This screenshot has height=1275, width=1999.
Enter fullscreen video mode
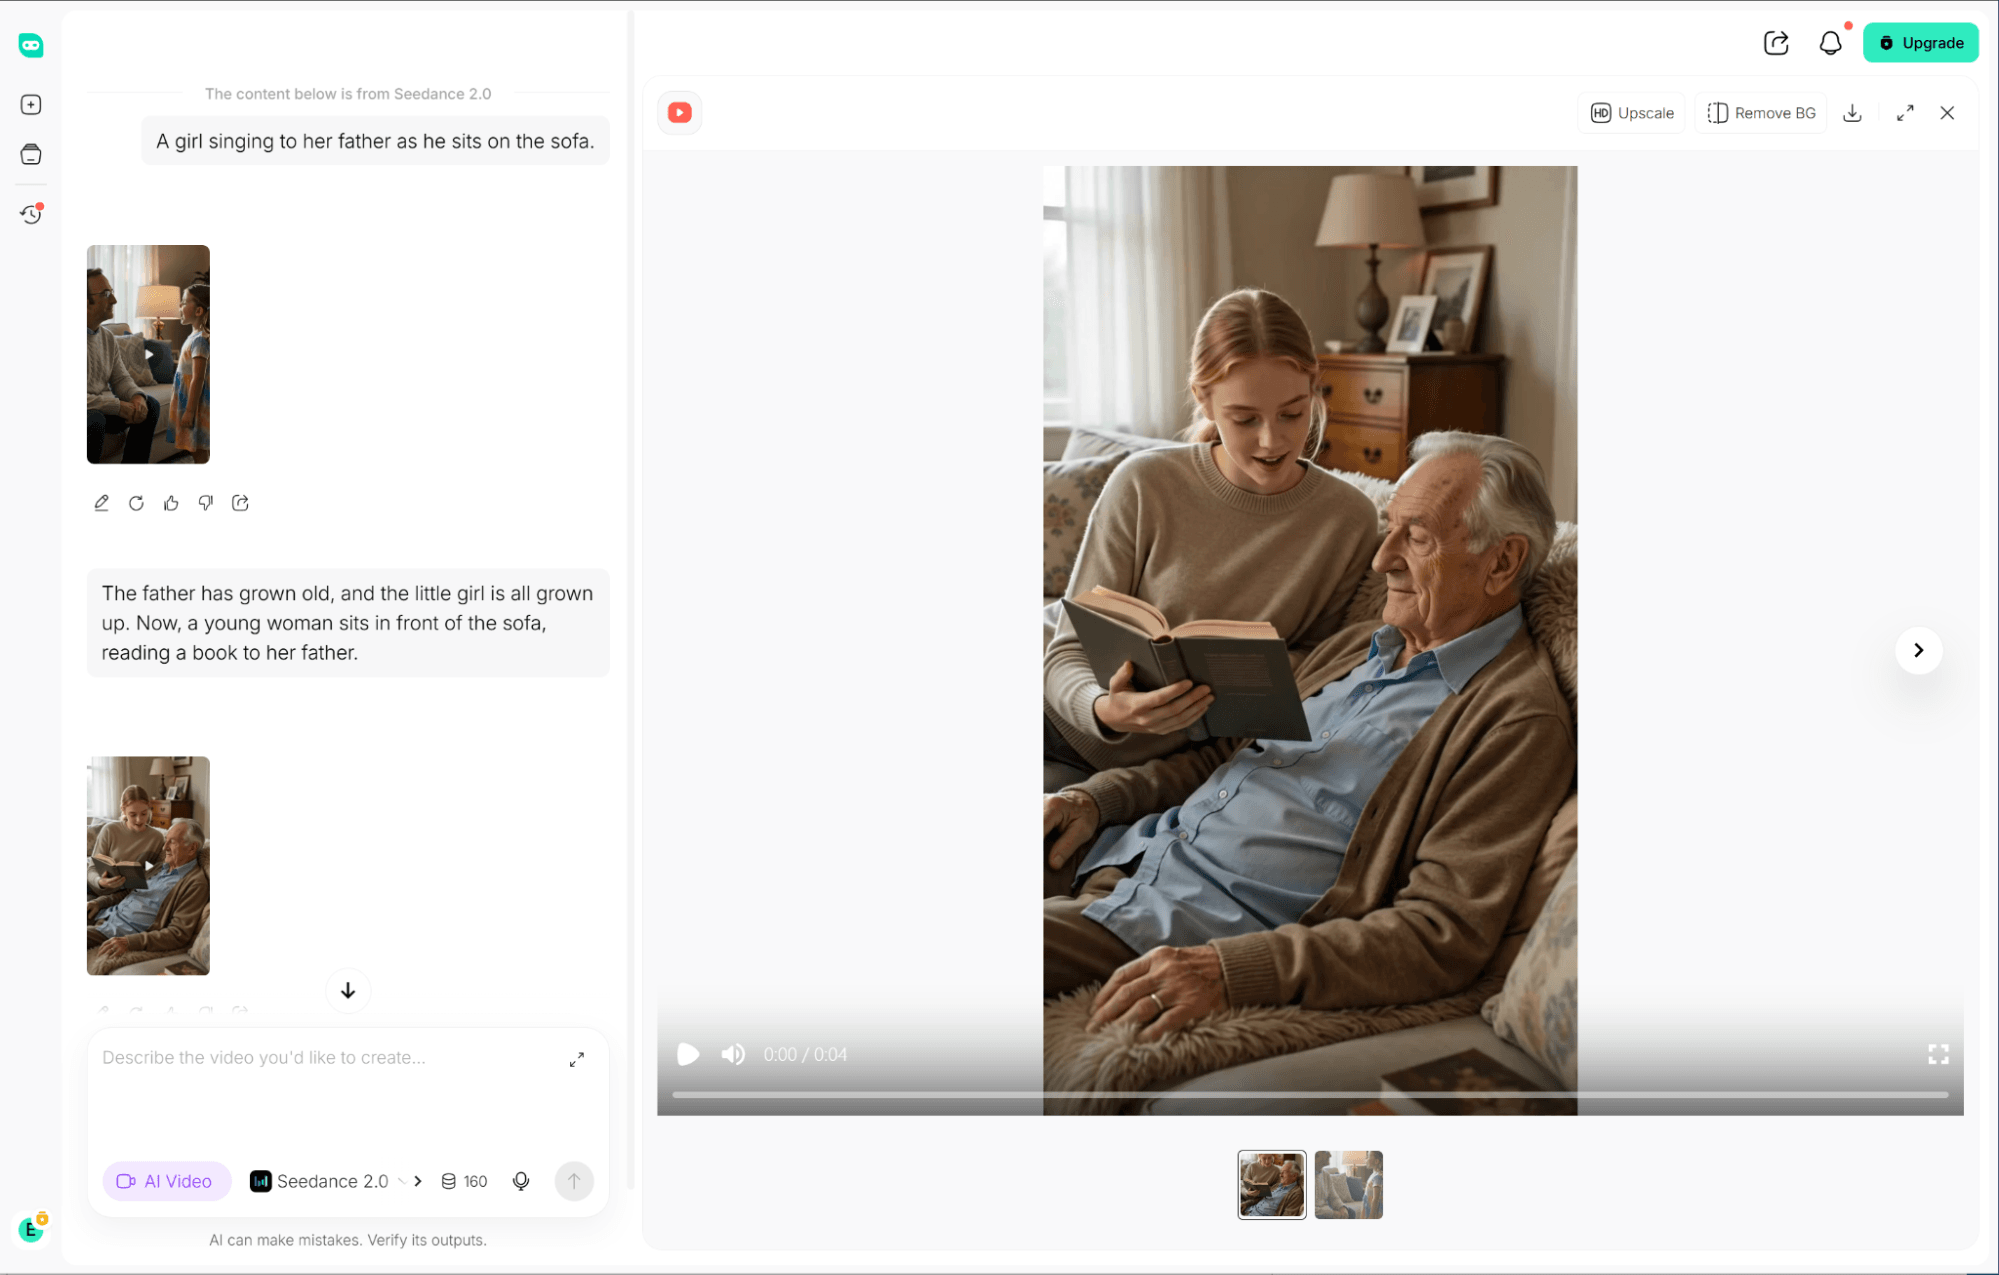point(1938,1054)
